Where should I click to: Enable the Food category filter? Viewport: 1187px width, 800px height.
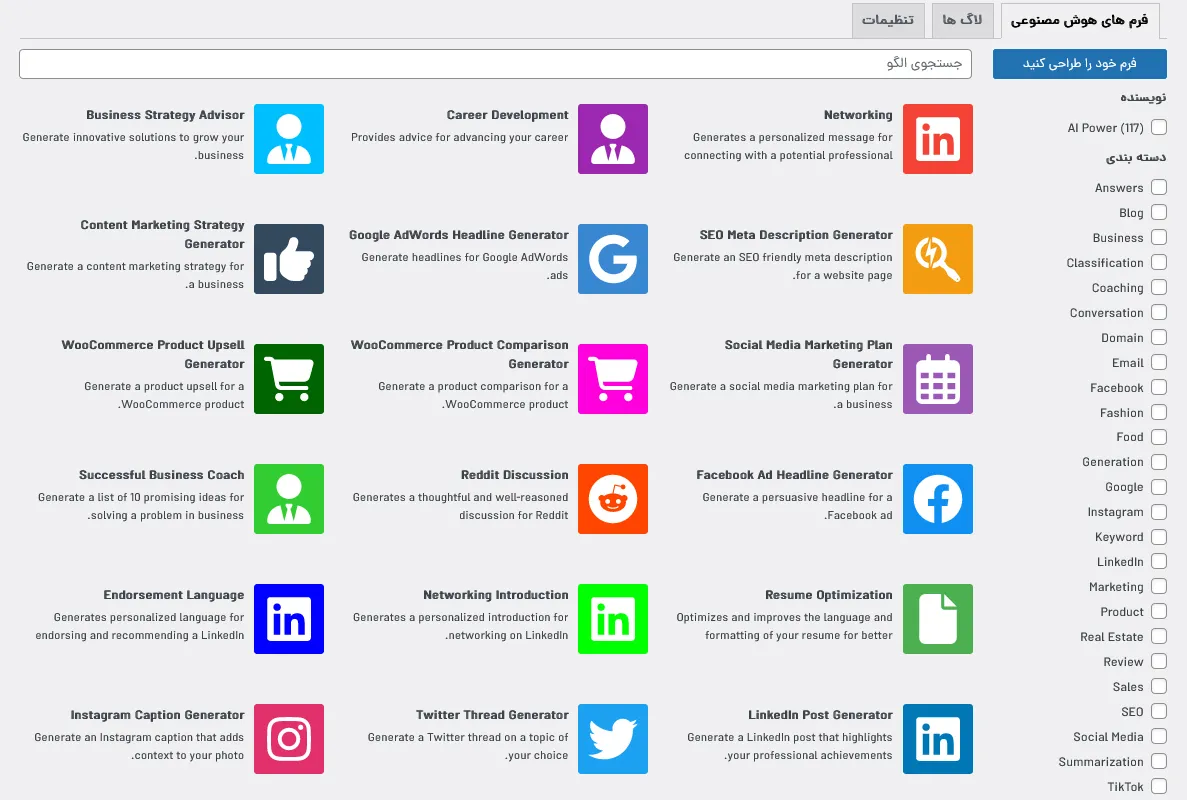[x=1158, y=436]
